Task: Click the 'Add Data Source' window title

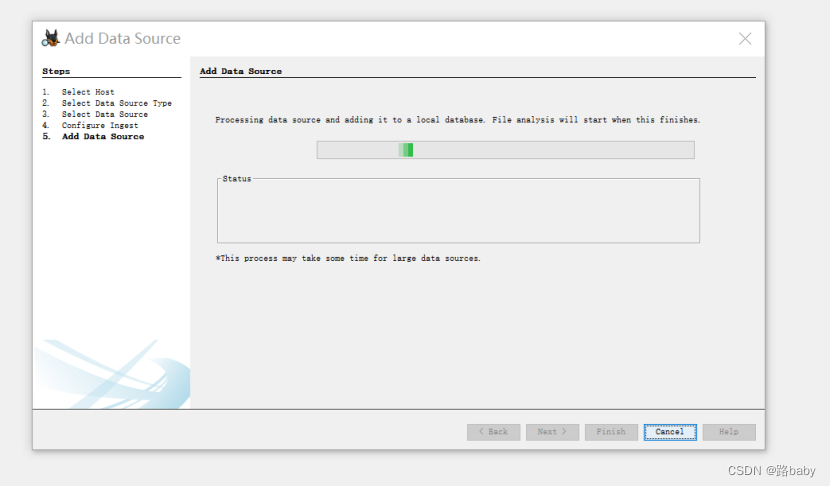Action: click(x=122, y=39)
